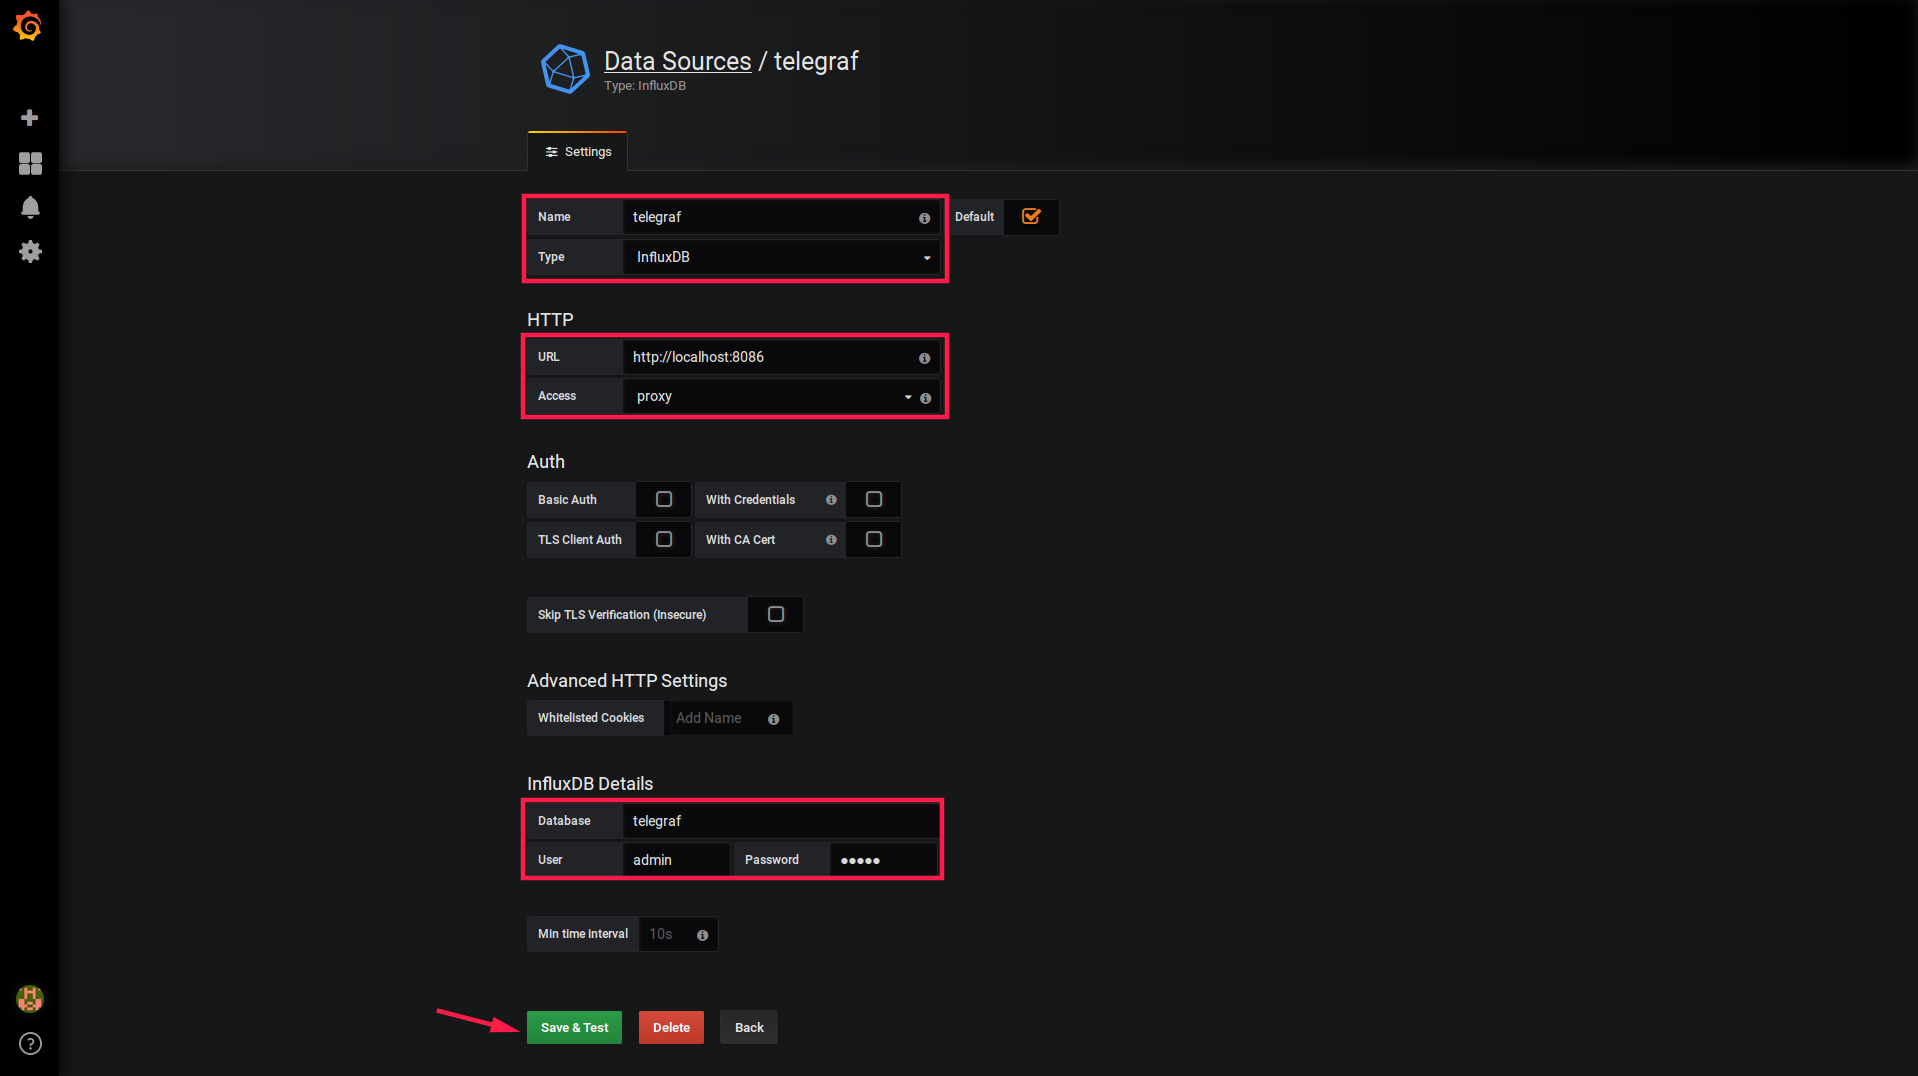
Task: Show info for Whitelisted Cookies field
Action: [x=773, y=719]
